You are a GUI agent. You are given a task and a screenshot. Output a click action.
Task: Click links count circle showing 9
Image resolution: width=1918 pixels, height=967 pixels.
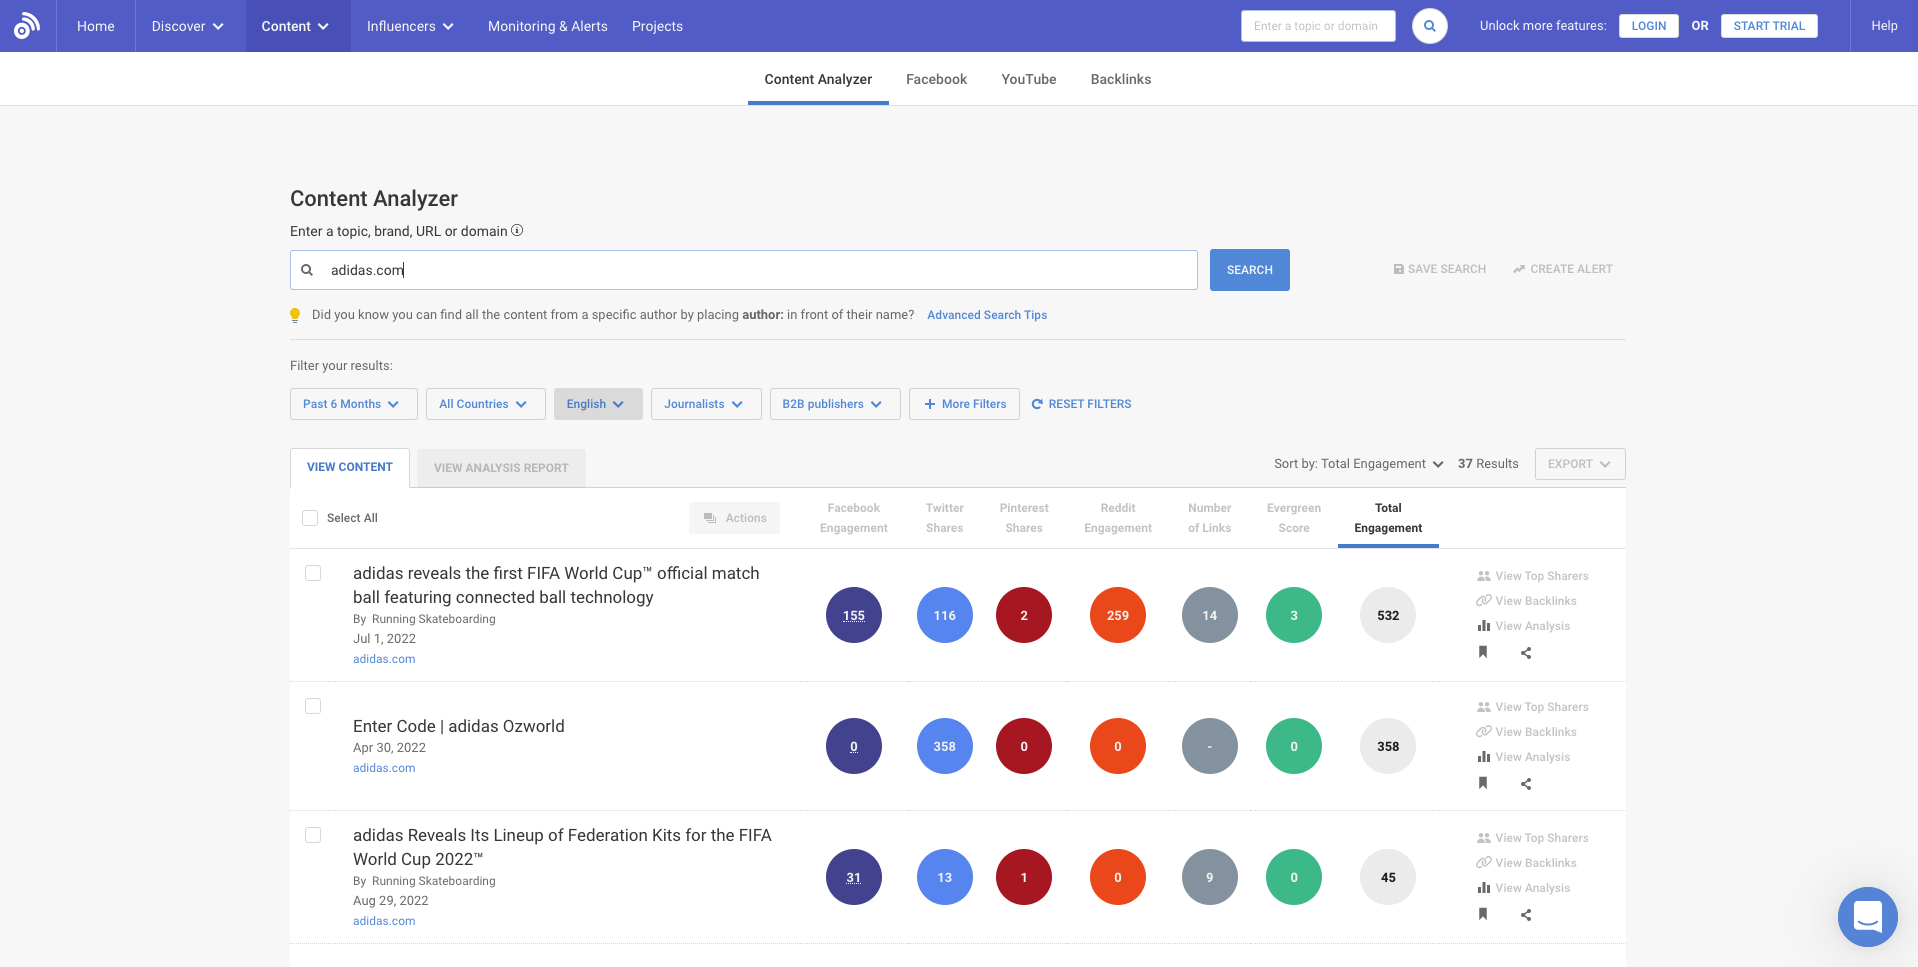tap(1210, 877)
